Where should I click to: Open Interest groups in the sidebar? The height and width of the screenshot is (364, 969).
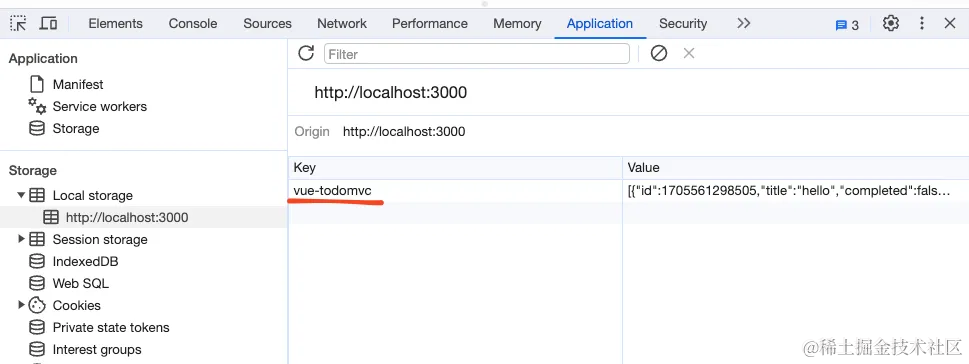pyautogui.click(x=97, y=350)
